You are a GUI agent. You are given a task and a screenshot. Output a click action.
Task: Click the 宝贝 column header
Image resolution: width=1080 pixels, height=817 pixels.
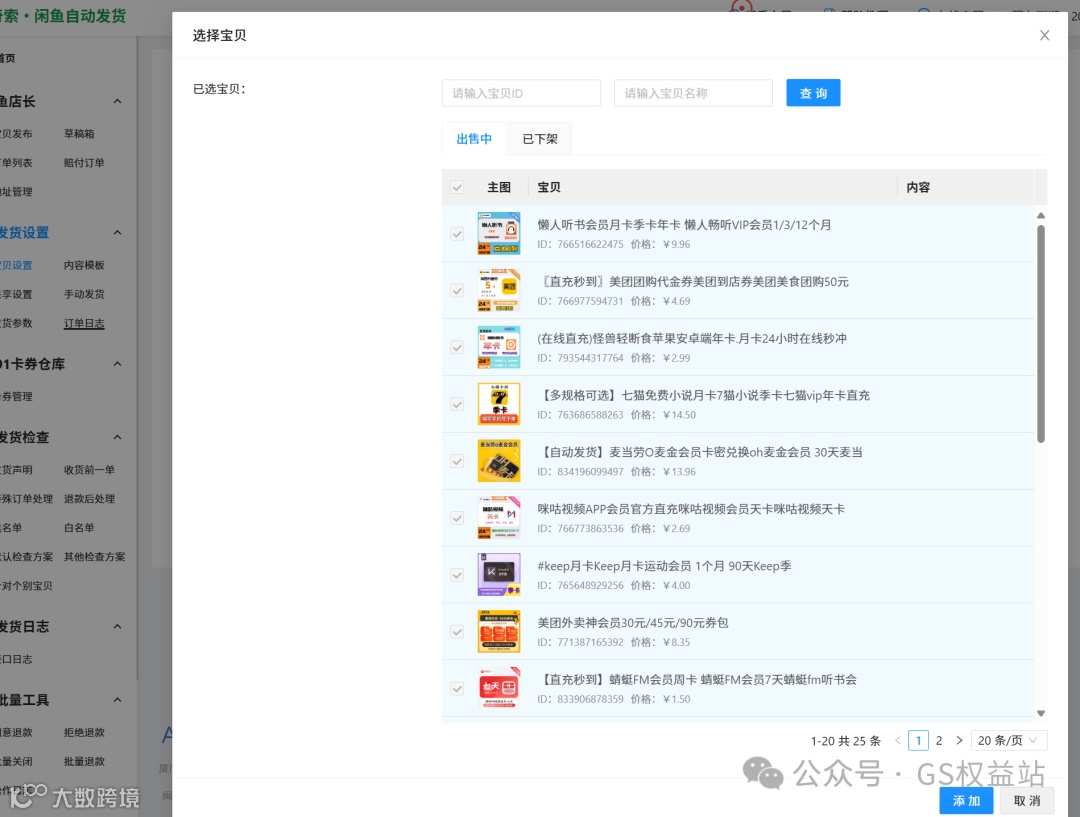549,187
